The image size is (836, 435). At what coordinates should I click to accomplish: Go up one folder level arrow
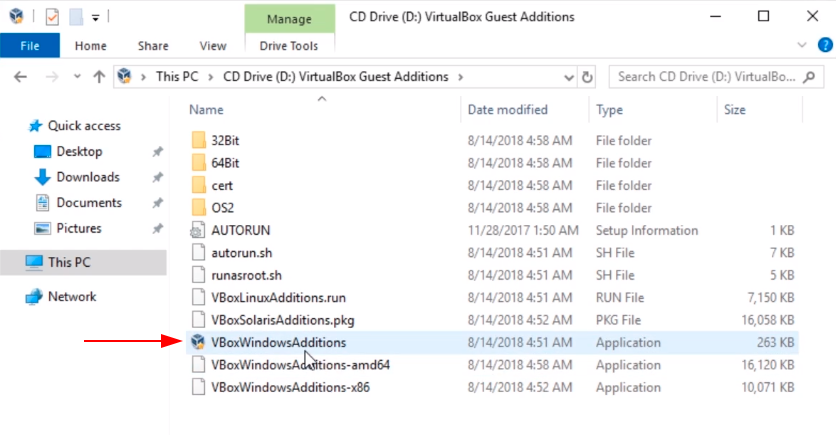click(99, 77)
